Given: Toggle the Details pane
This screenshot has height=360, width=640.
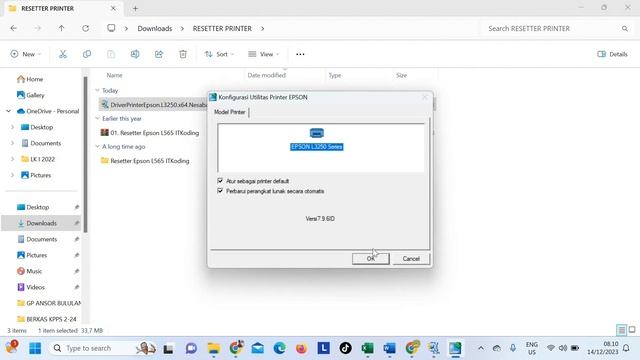Looking at the screenshot, I should pyautogui.click(x=612, y=54).
